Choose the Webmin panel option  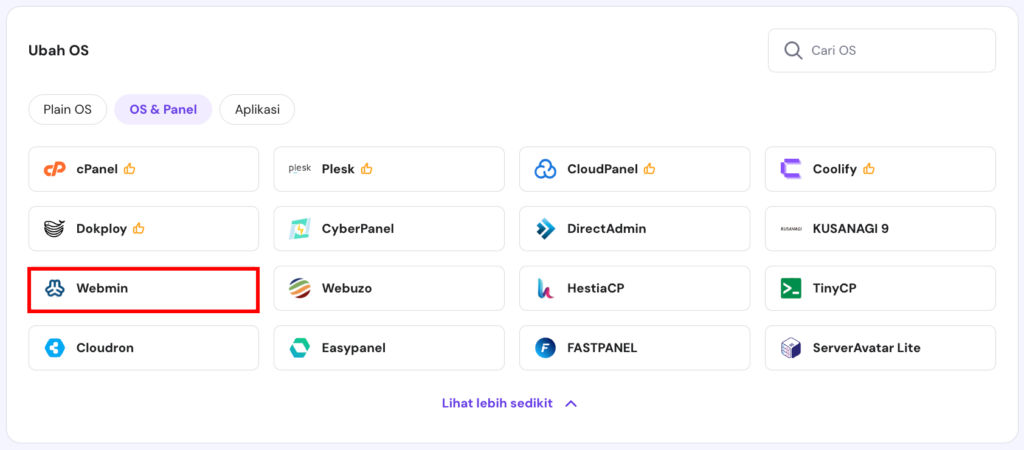pyautogui.click(x=143, y=289)
